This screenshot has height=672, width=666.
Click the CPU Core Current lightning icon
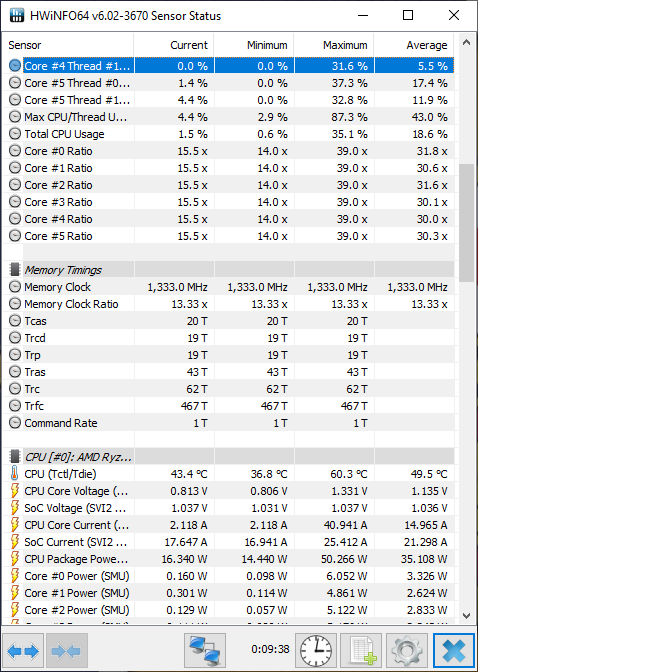(15, 525)
